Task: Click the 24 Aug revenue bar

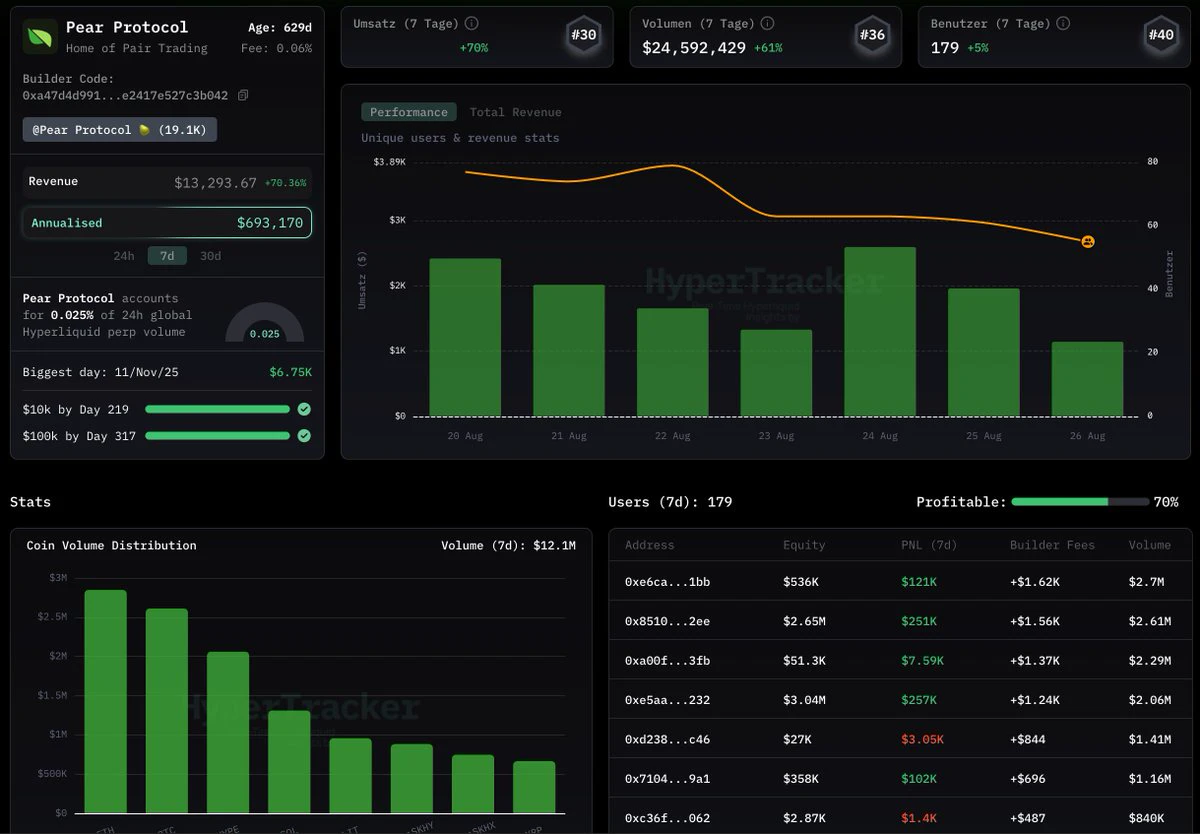Action: [880, 331]
